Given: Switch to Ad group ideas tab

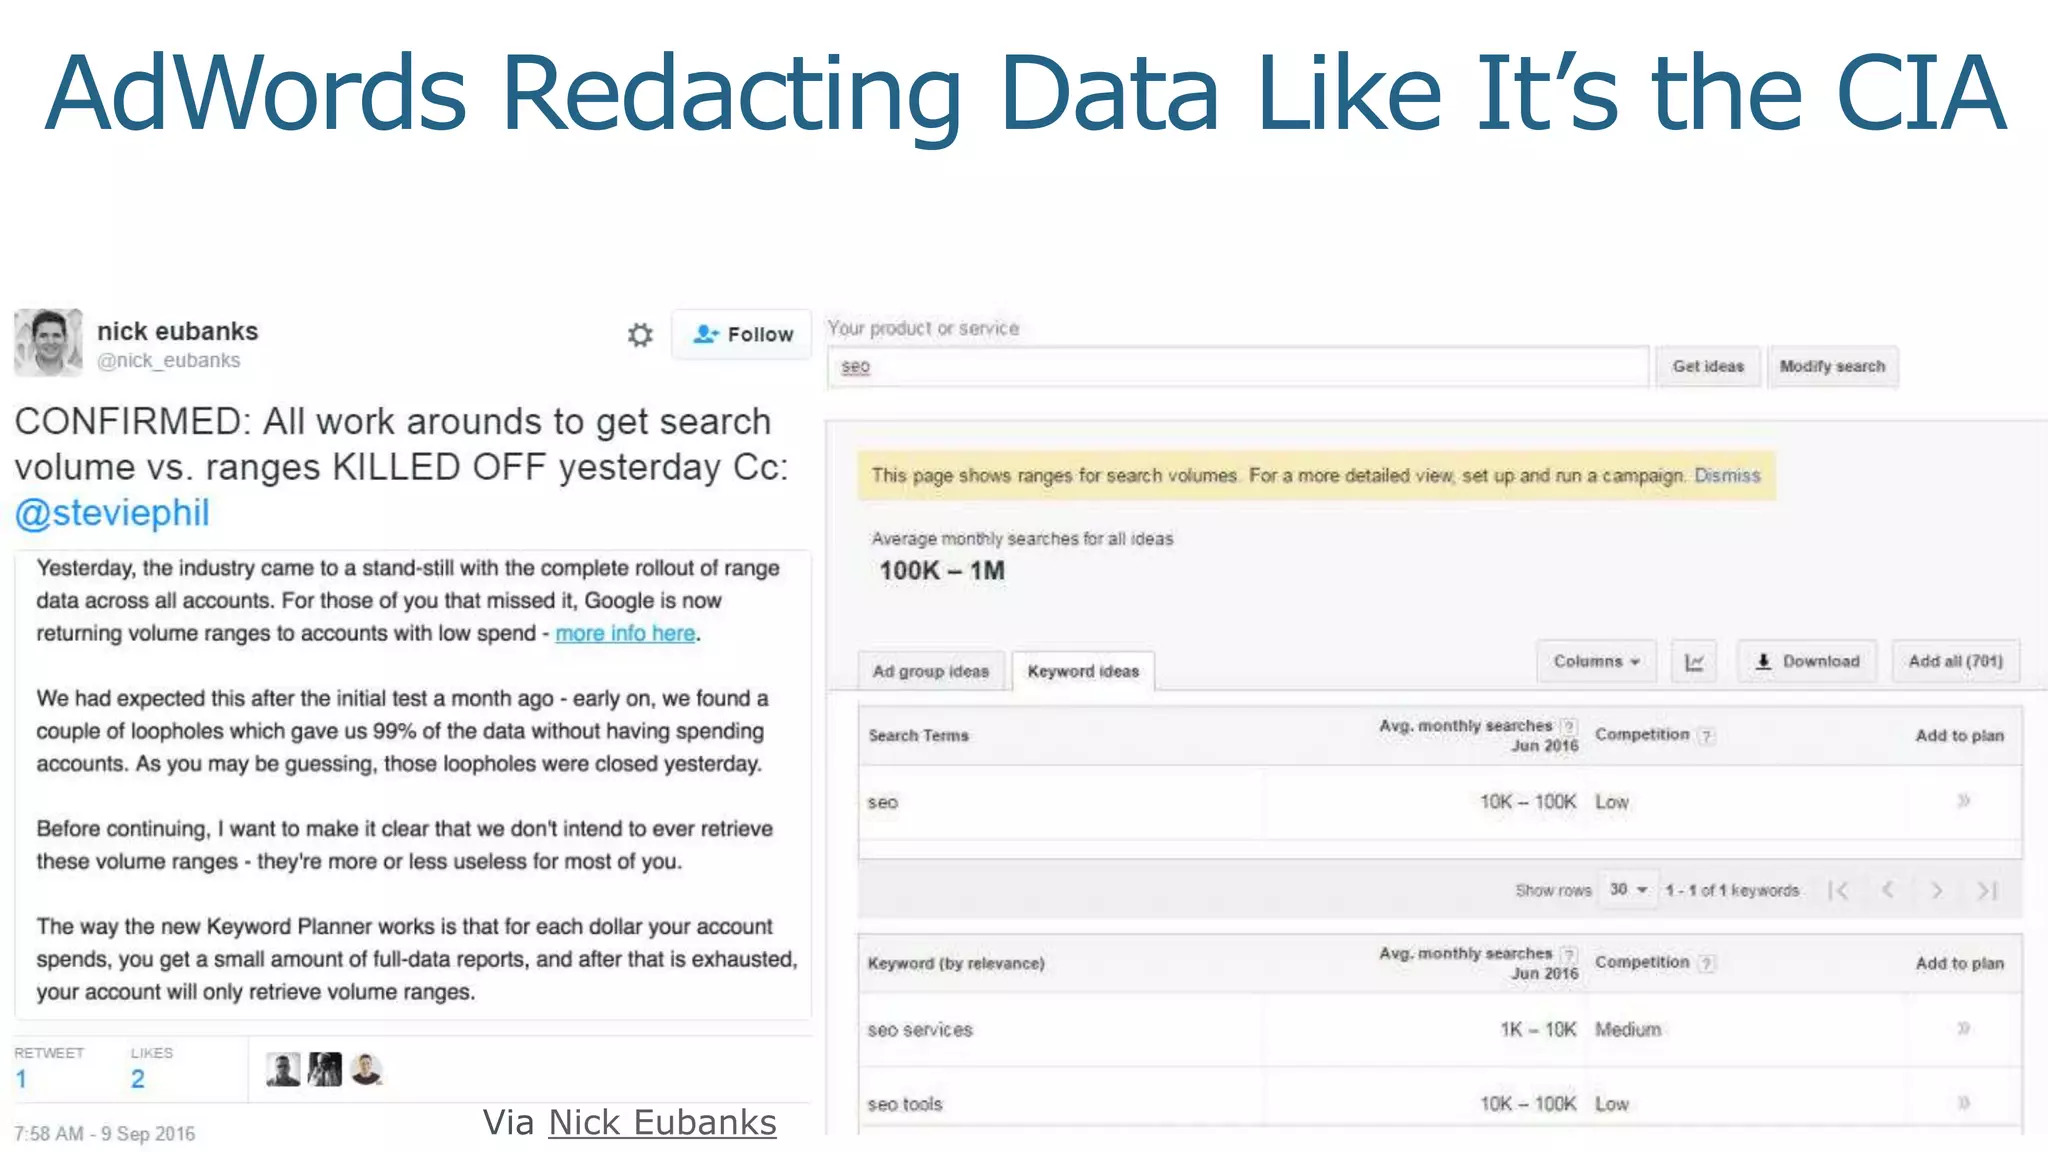Looking at the screenshot, I should point(931,671).
